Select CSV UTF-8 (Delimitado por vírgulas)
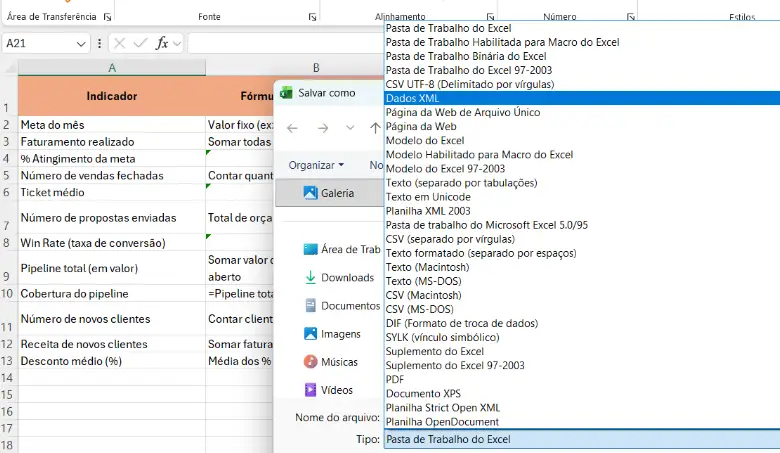780x453 pixels. (583, 84)
